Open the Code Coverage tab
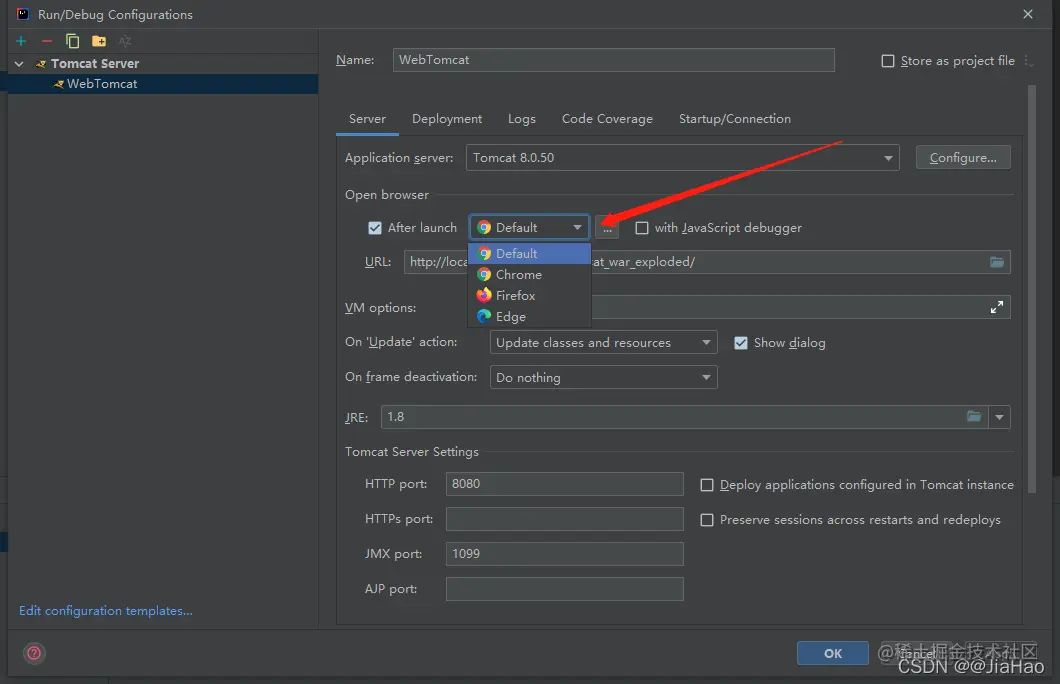Screen dimensions: 1060x684 pyautogui.click(x=607, y=119)
